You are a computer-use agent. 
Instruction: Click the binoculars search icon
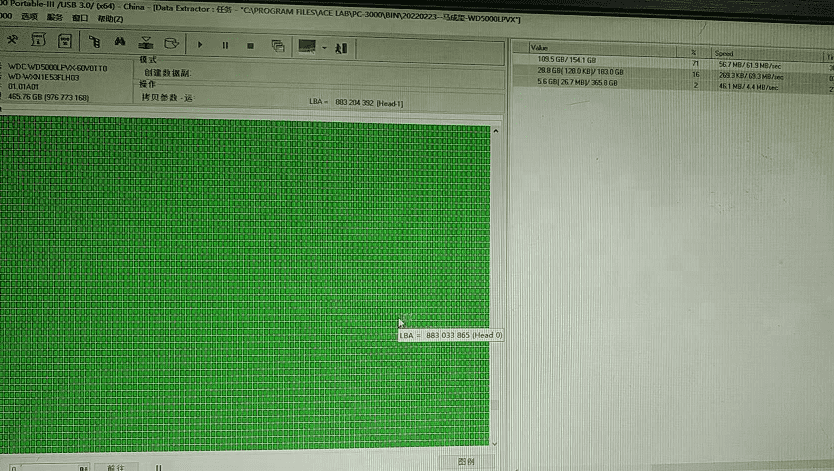click(x=120, y=43)
